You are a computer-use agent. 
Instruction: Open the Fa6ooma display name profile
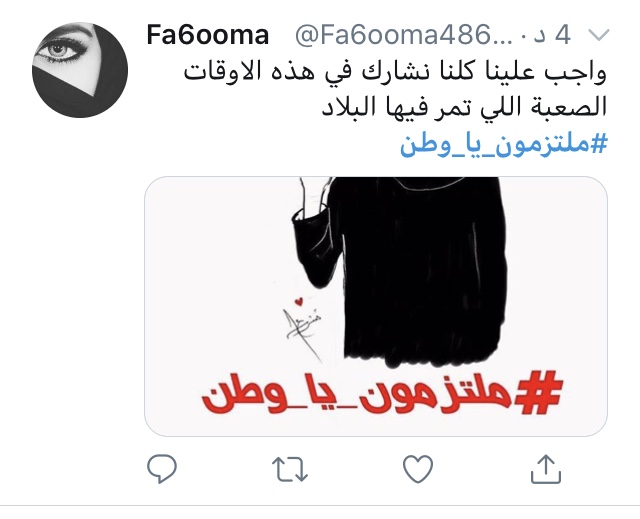pyautogui.click(x=207, y=35)
